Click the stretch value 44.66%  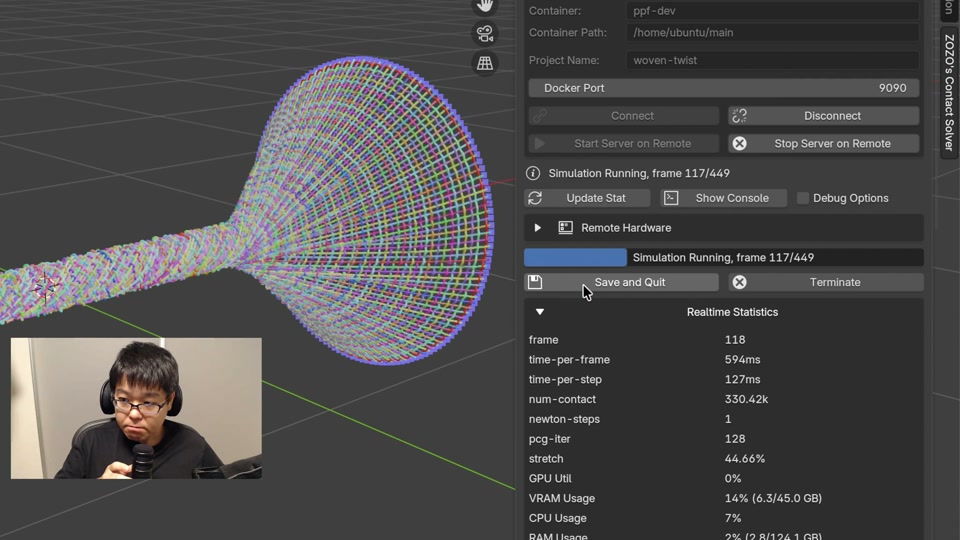[744, 459]
